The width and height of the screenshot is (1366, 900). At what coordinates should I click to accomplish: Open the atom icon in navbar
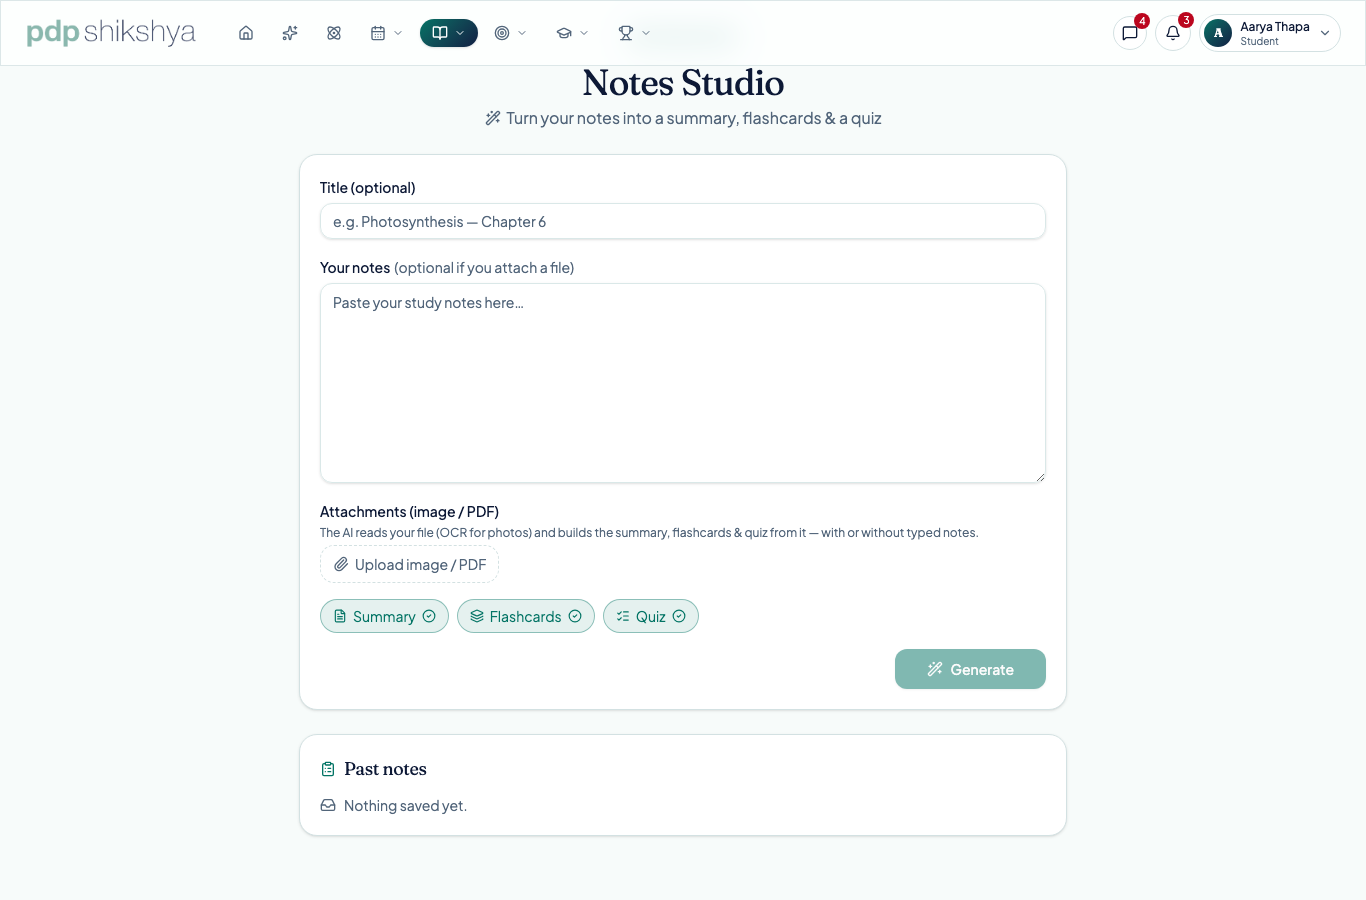click(334, 33)
